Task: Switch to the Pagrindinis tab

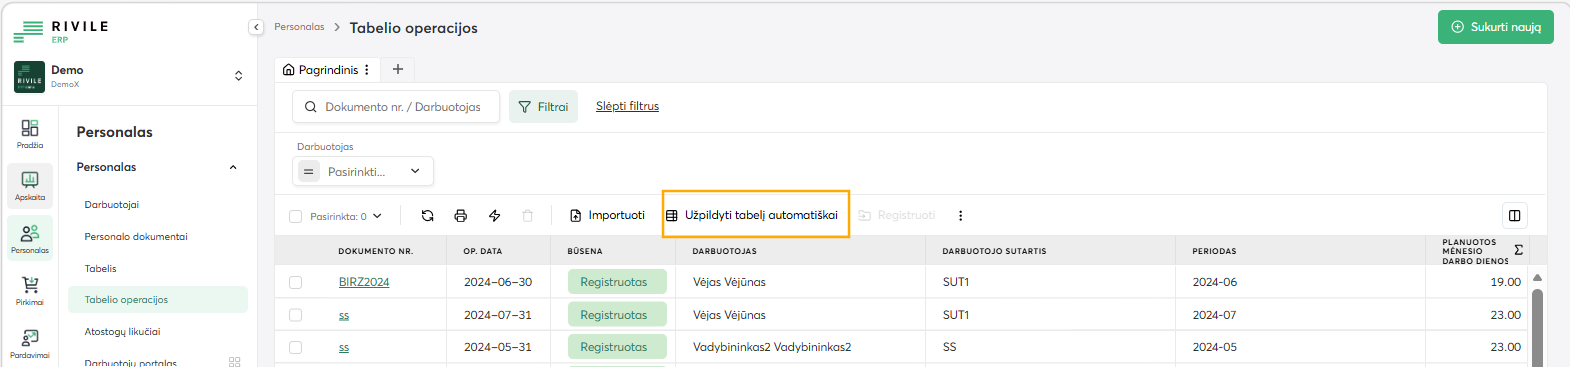Action: (x=328, y=70)
